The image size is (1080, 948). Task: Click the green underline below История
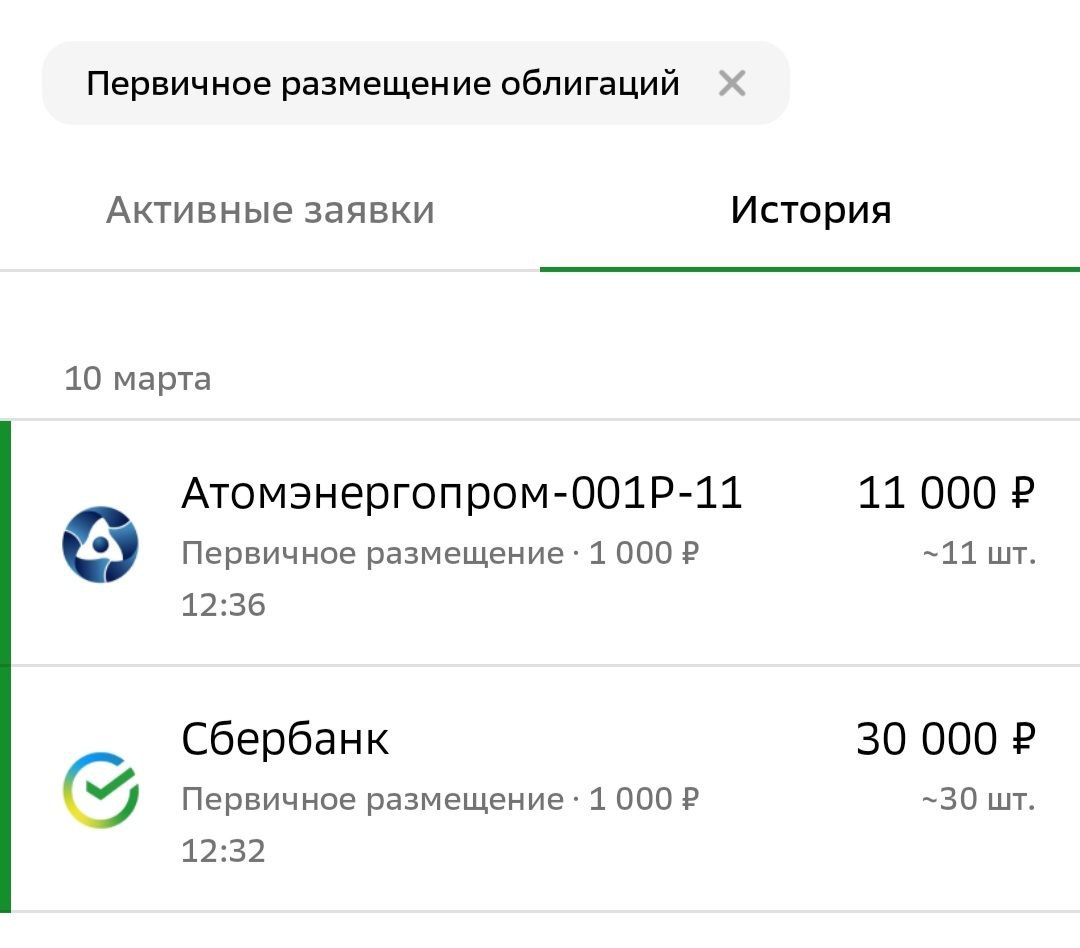point(810,268)
